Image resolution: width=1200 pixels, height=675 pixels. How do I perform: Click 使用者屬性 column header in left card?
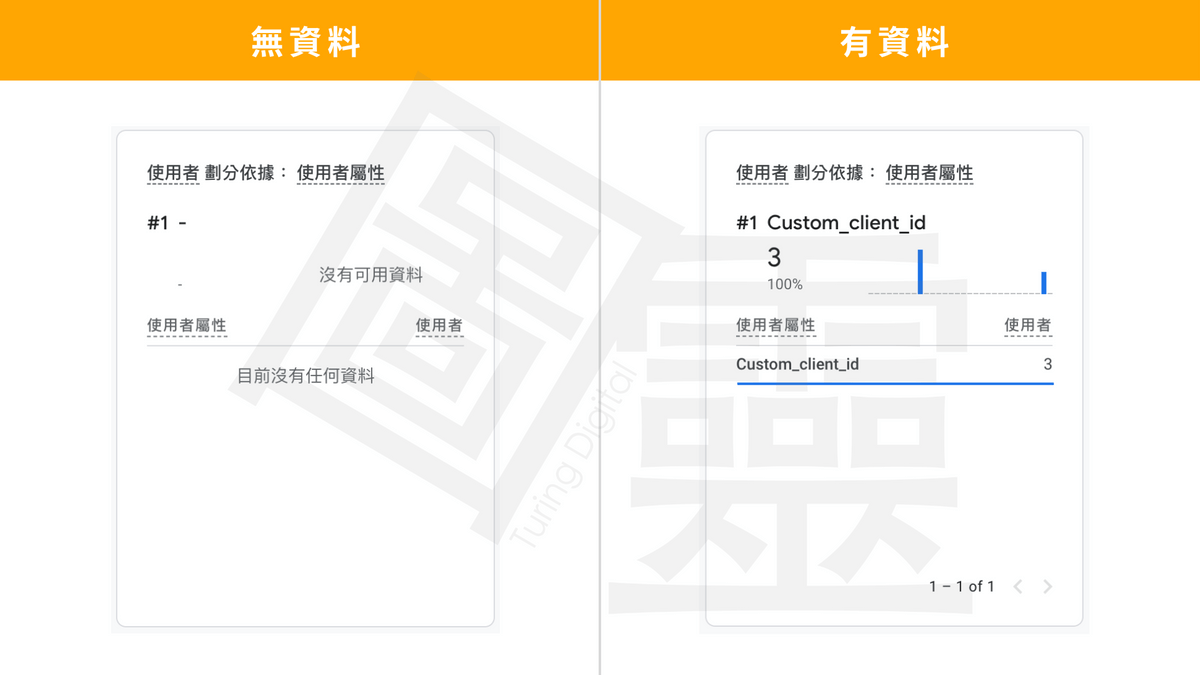(x=187, y=326)
